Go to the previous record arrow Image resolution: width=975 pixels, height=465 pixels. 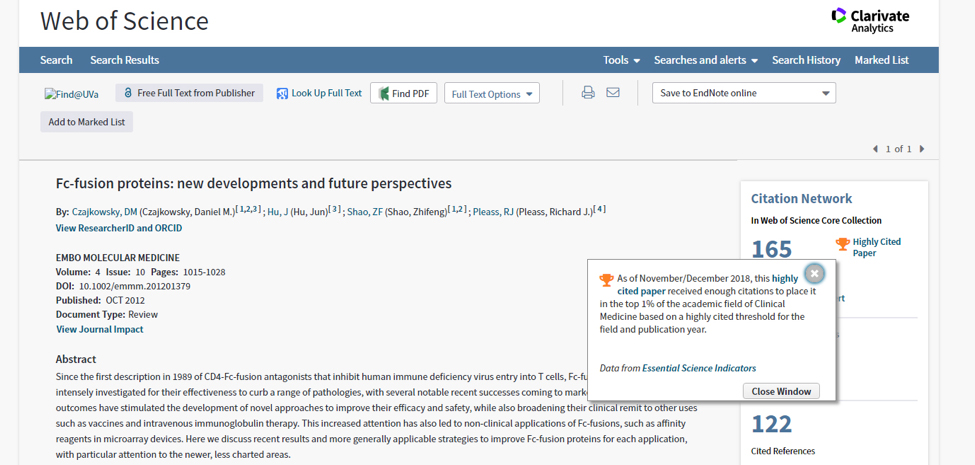875,149
